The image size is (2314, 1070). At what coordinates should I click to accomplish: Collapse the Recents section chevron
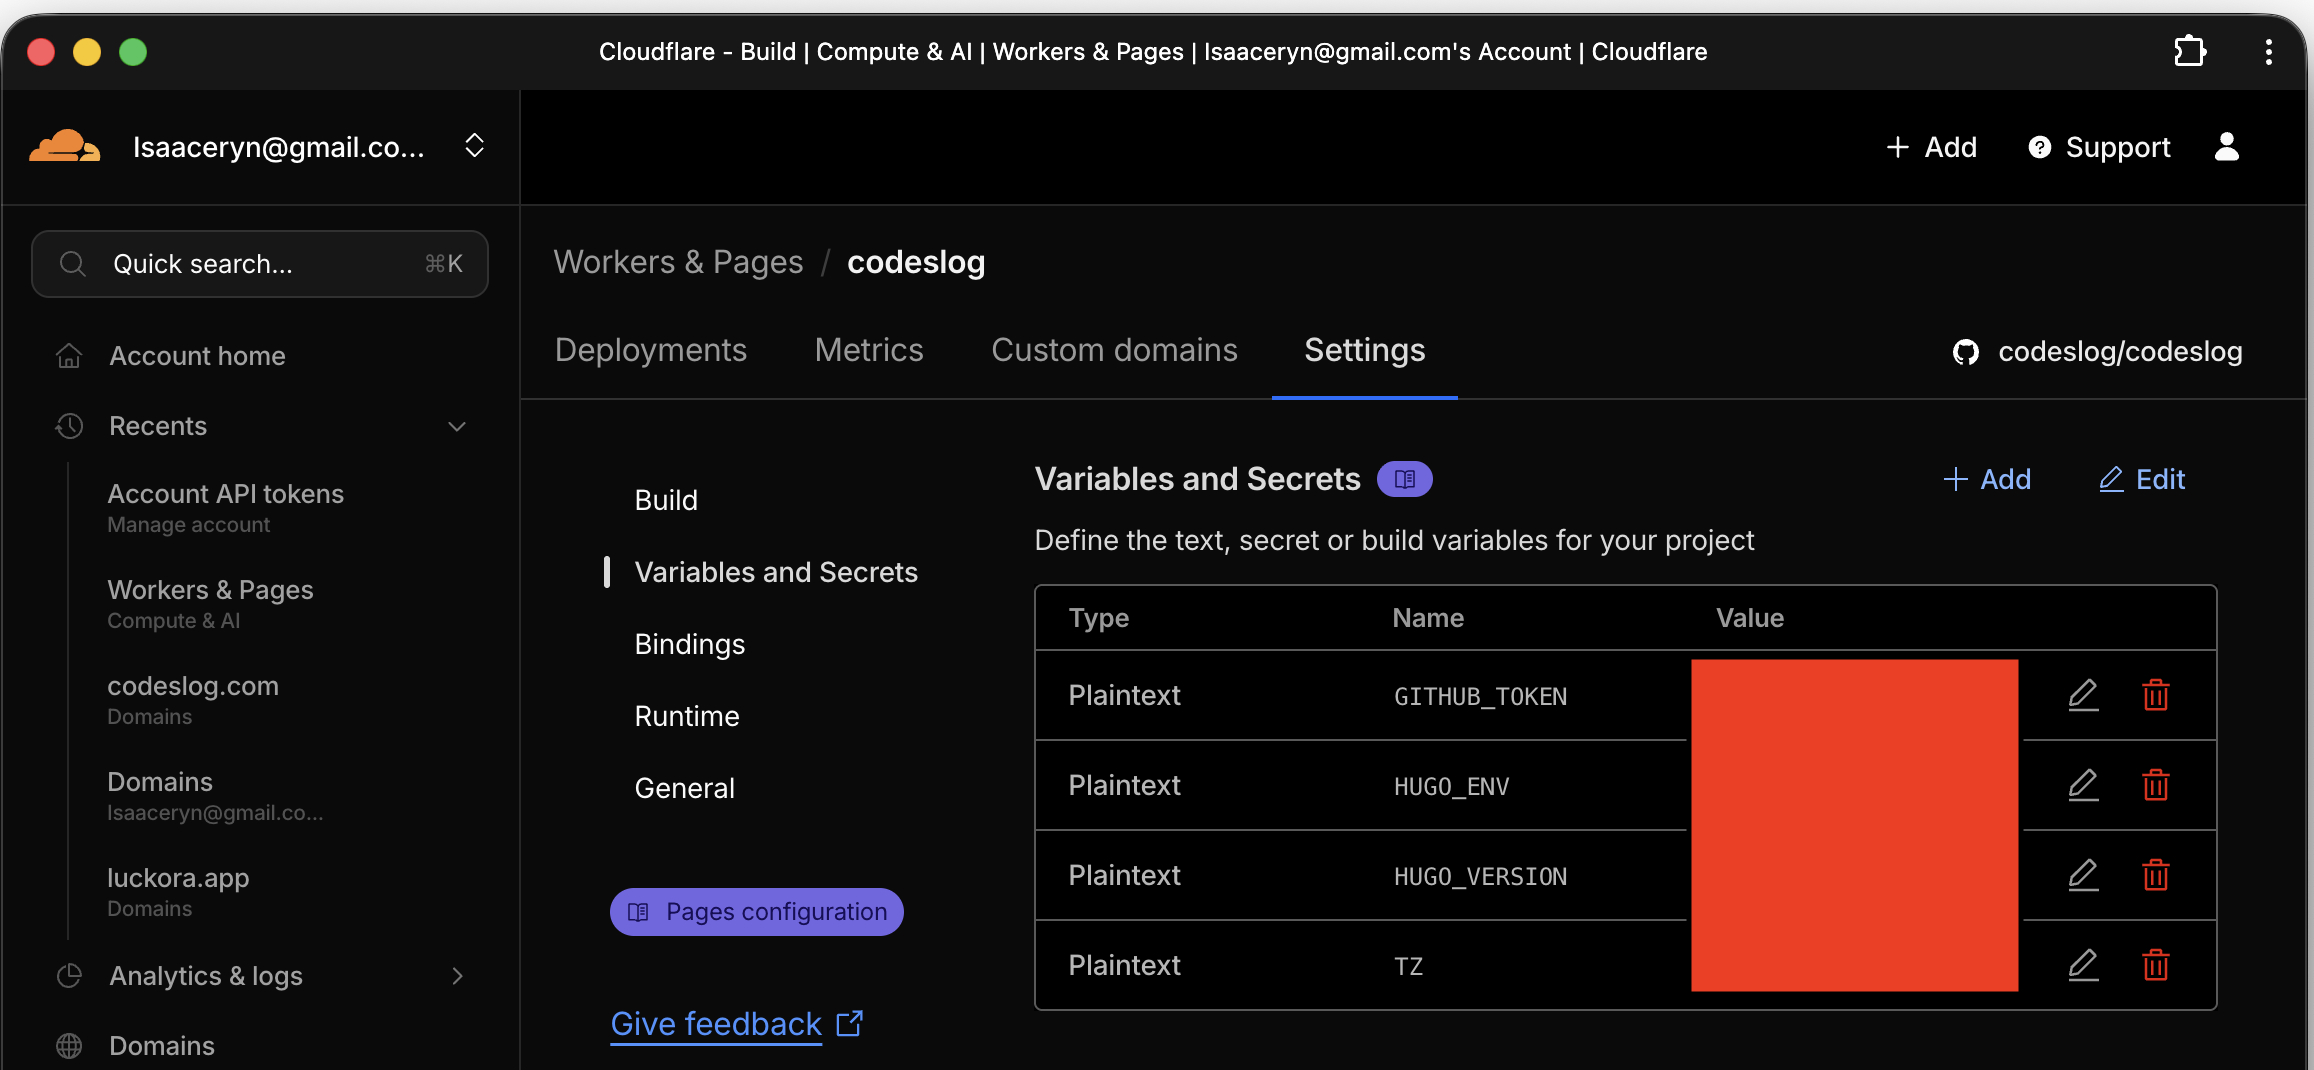(457, 426)
